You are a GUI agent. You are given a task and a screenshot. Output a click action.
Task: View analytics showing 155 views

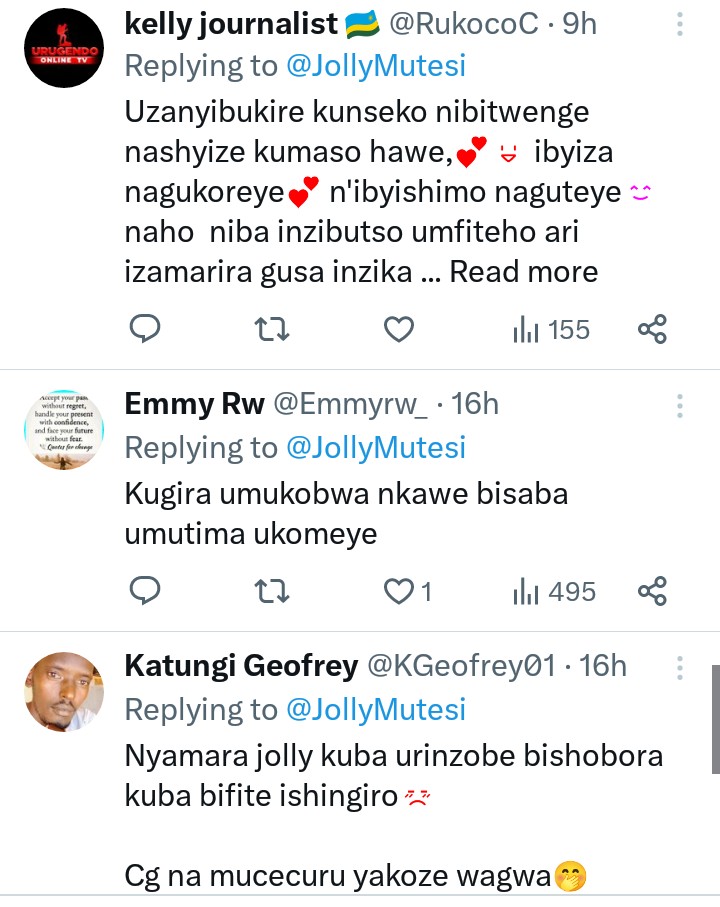point(550,328)
